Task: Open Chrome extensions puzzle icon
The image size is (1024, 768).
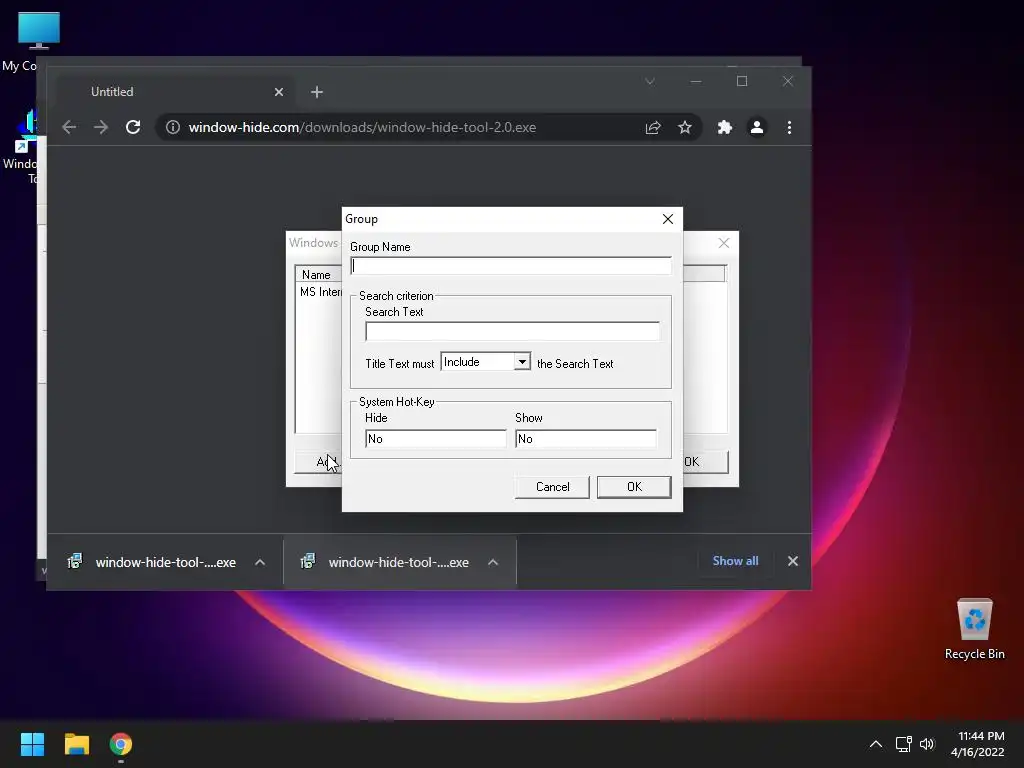Action: tap(725, 127)
